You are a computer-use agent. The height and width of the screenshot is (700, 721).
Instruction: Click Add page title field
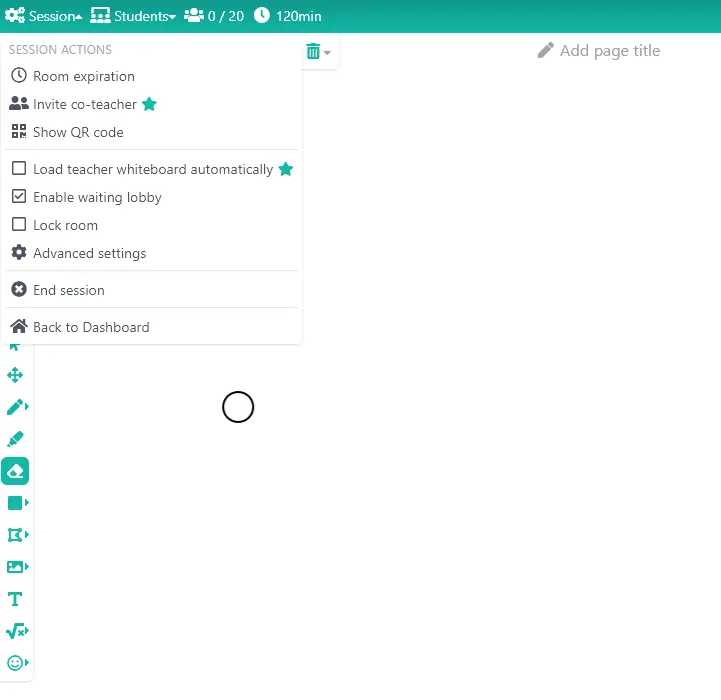coord(610,51)
